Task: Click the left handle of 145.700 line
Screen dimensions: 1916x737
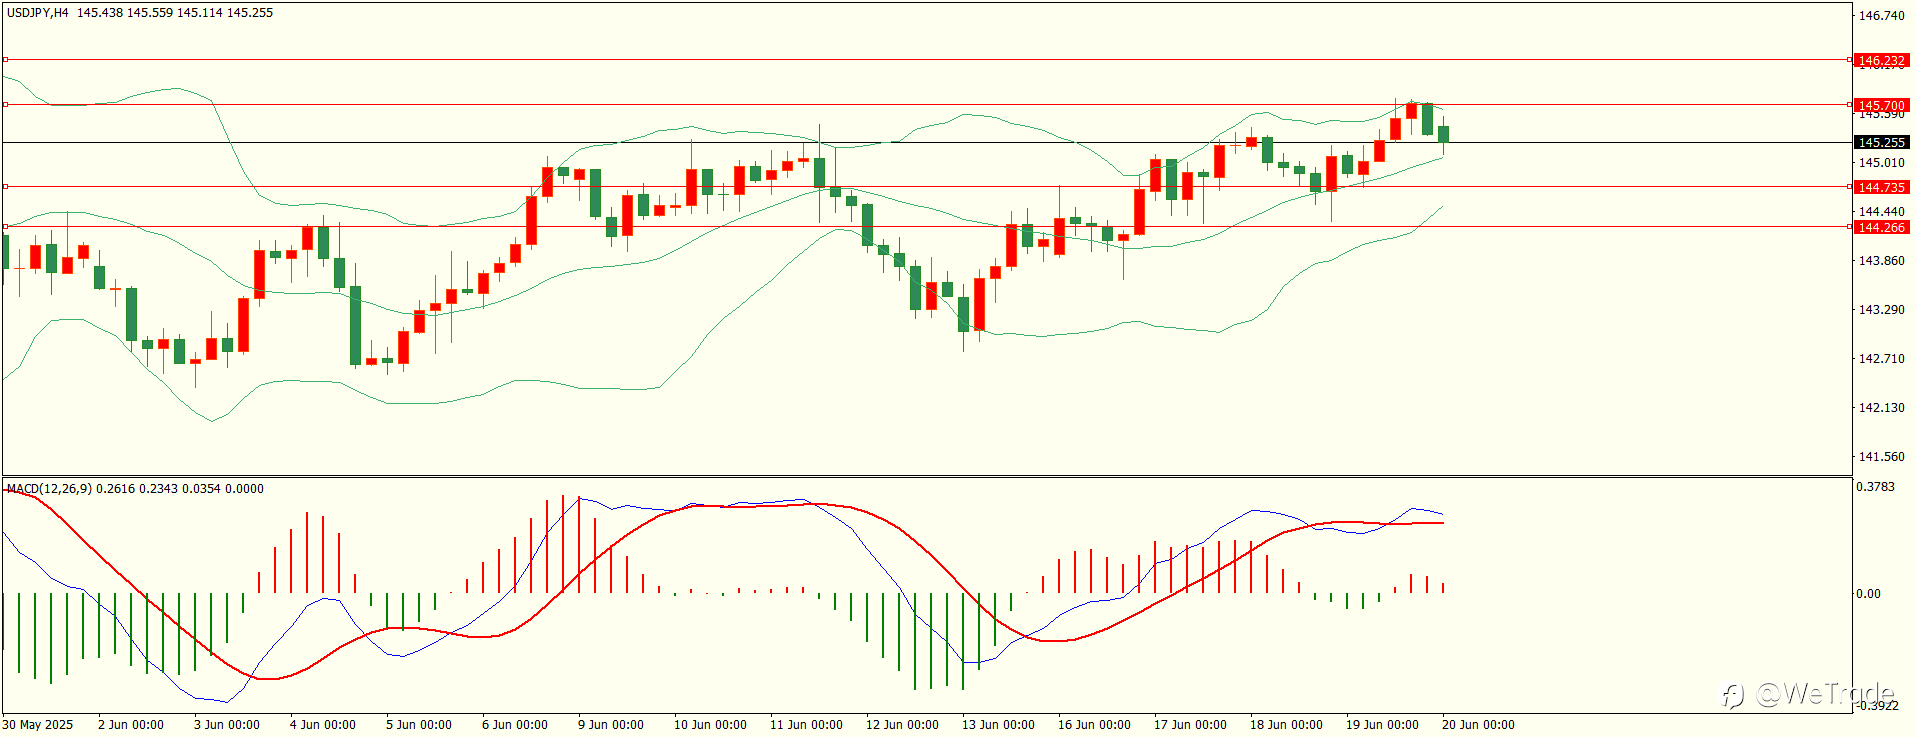Action: pos(4,104)
